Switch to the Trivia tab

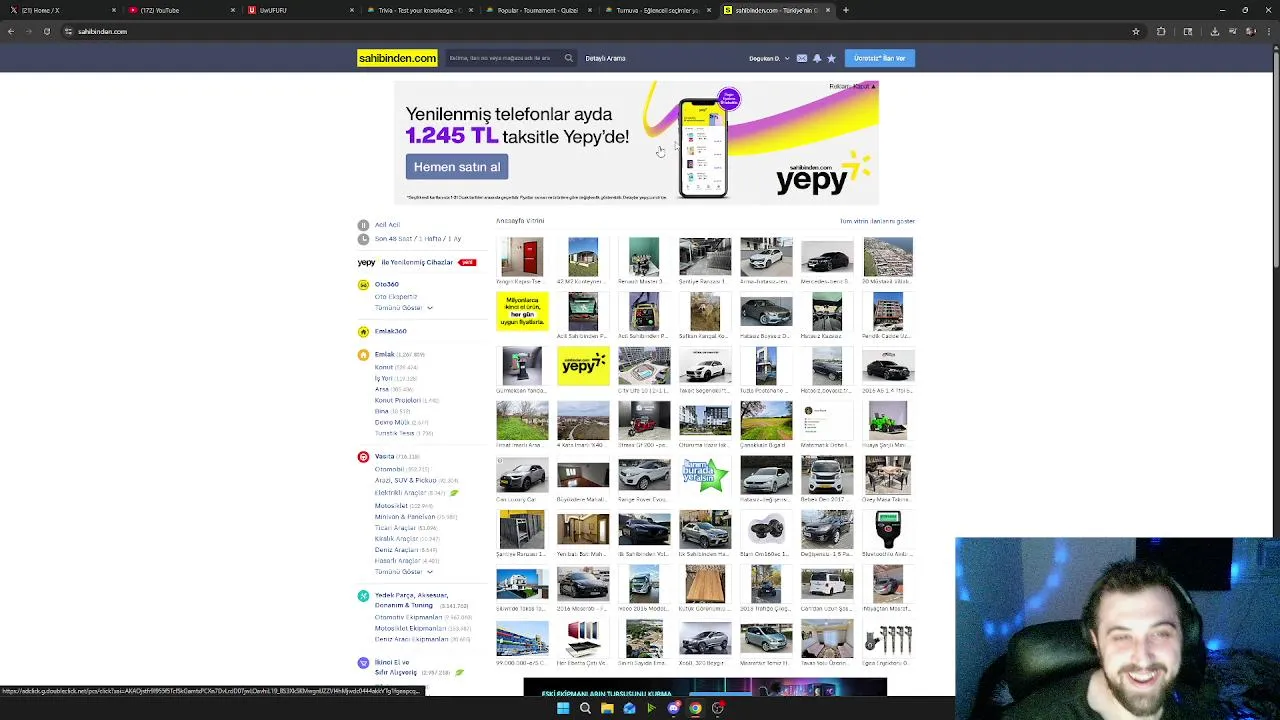pyautogui.click(x=419, y=10)
